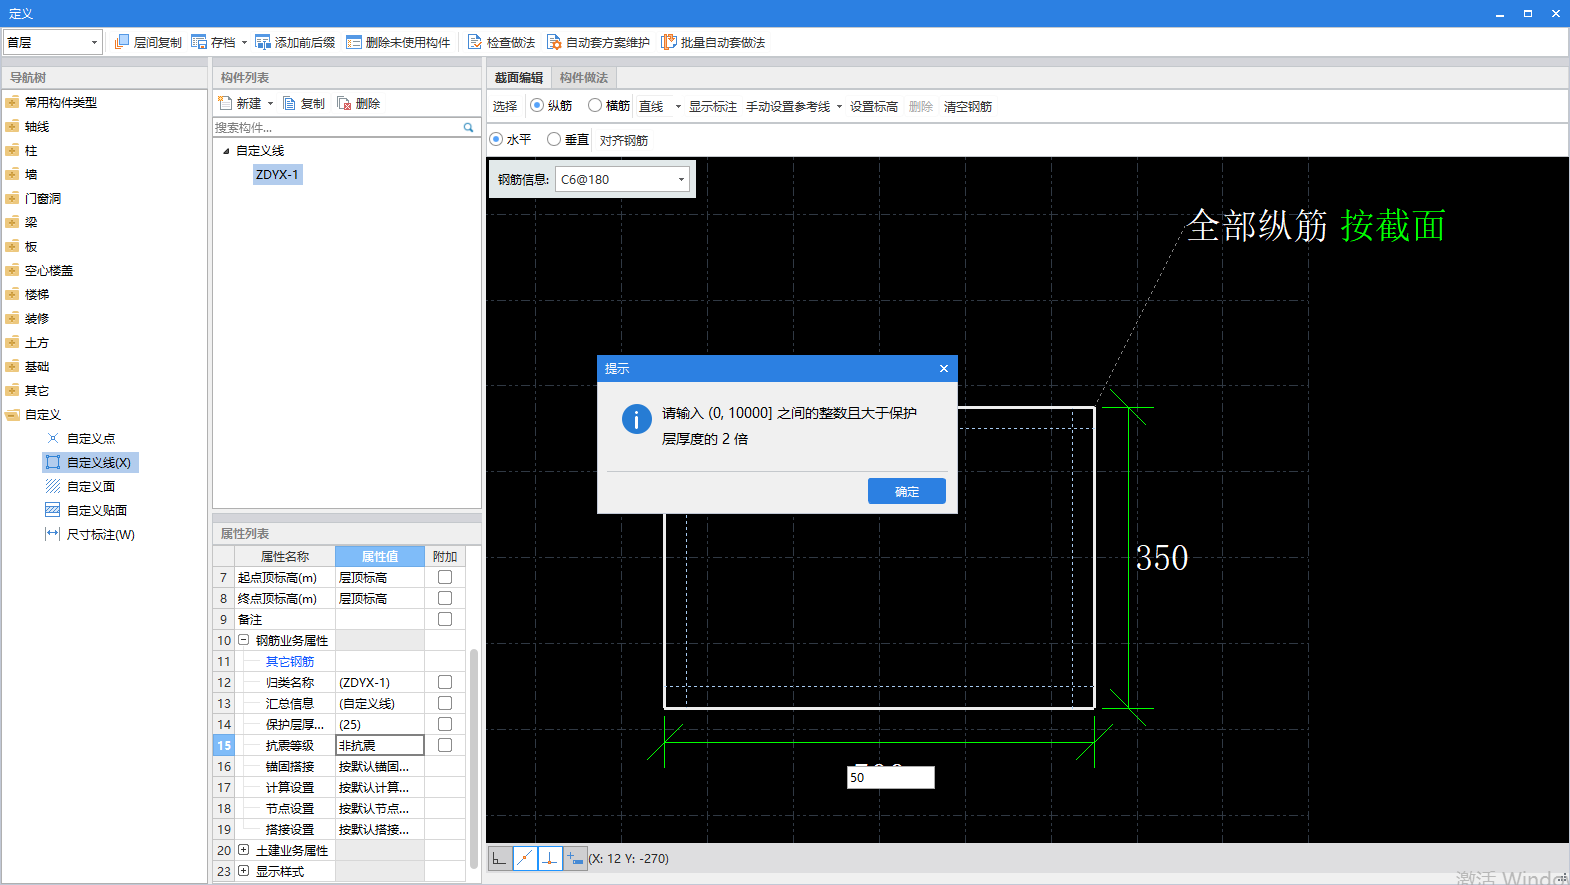
Task: Click the 属性值 column header
Action: pyautogui.click(x=380, y=556)
